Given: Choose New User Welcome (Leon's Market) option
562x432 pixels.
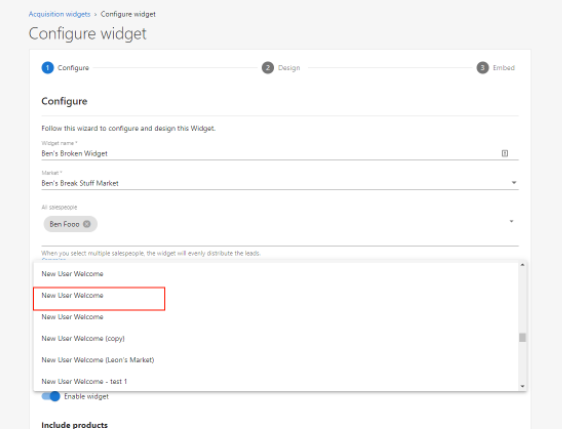Looking at the screenshot, I should pos(276,360).
